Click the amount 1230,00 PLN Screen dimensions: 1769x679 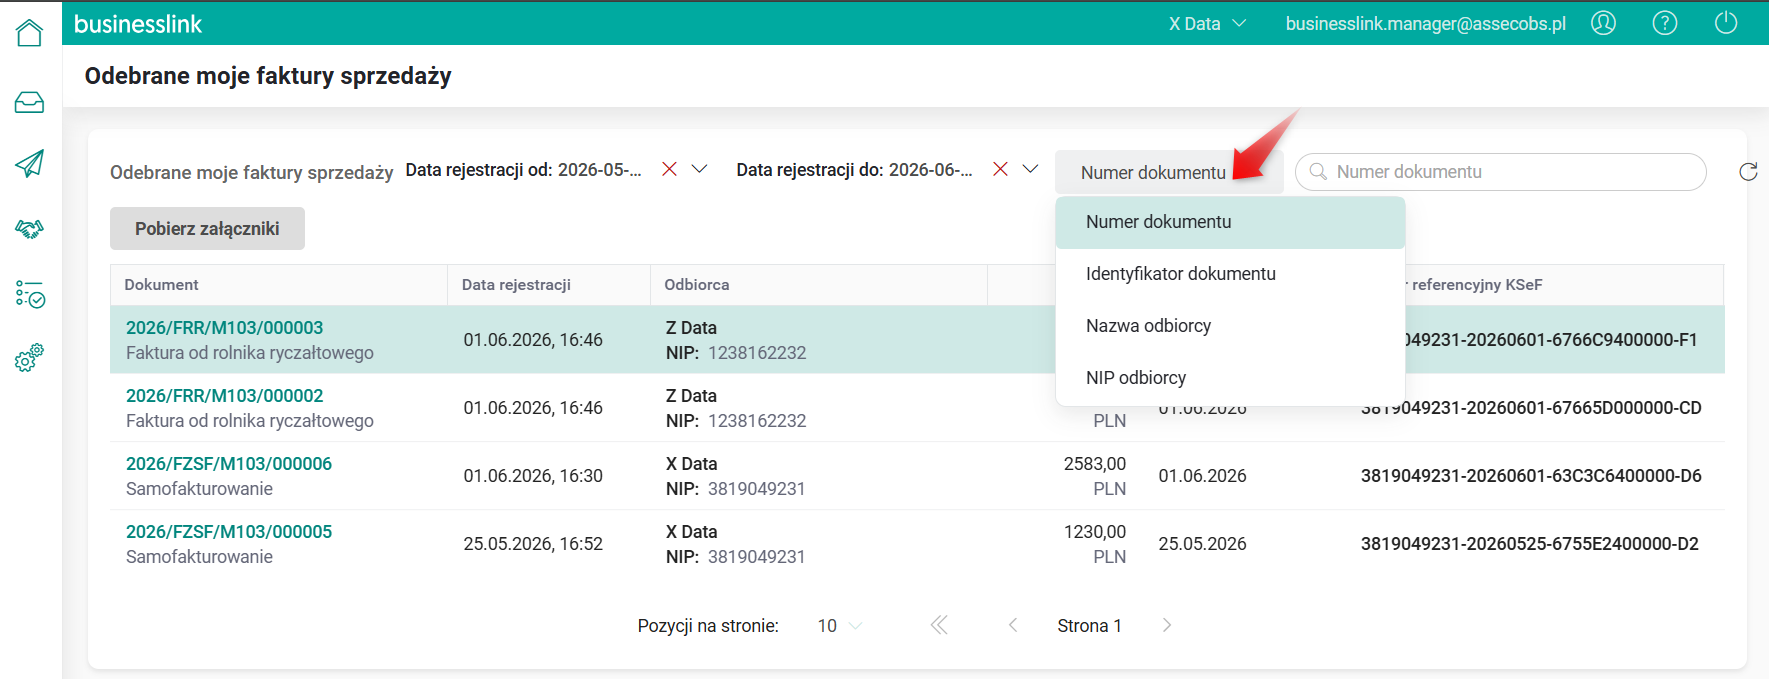point(1095,544)
